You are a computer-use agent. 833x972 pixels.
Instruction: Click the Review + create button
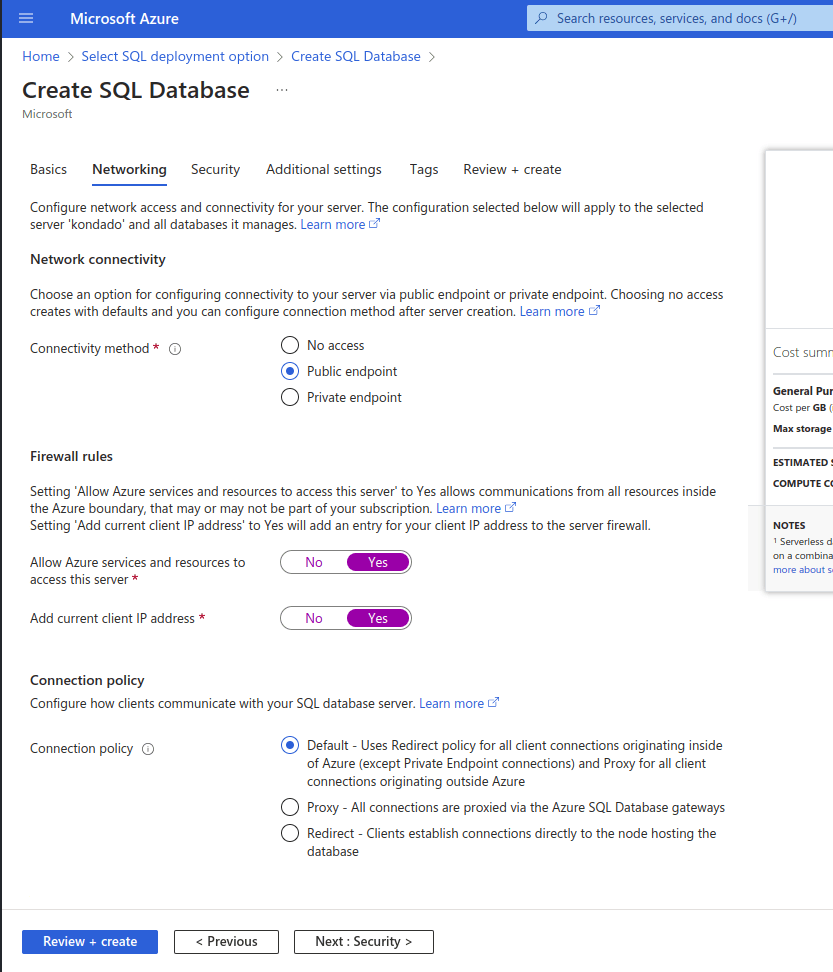tap(89, 941)
